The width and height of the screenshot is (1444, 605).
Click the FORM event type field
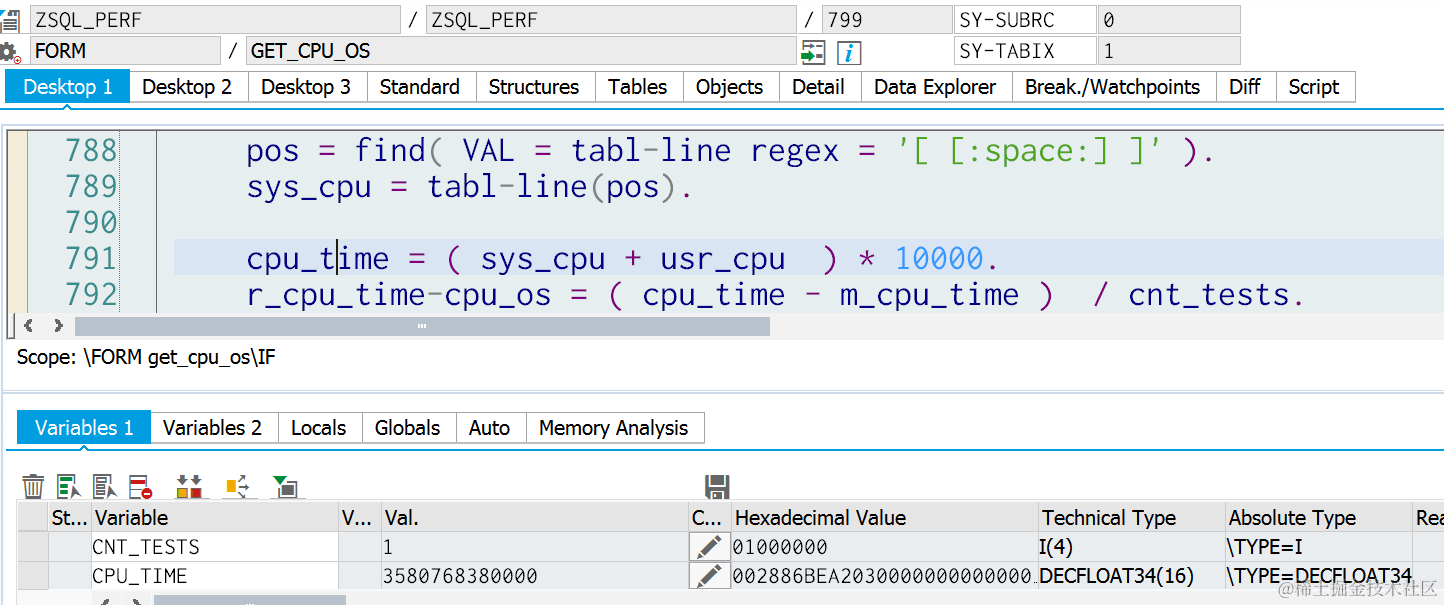point(125,51)
